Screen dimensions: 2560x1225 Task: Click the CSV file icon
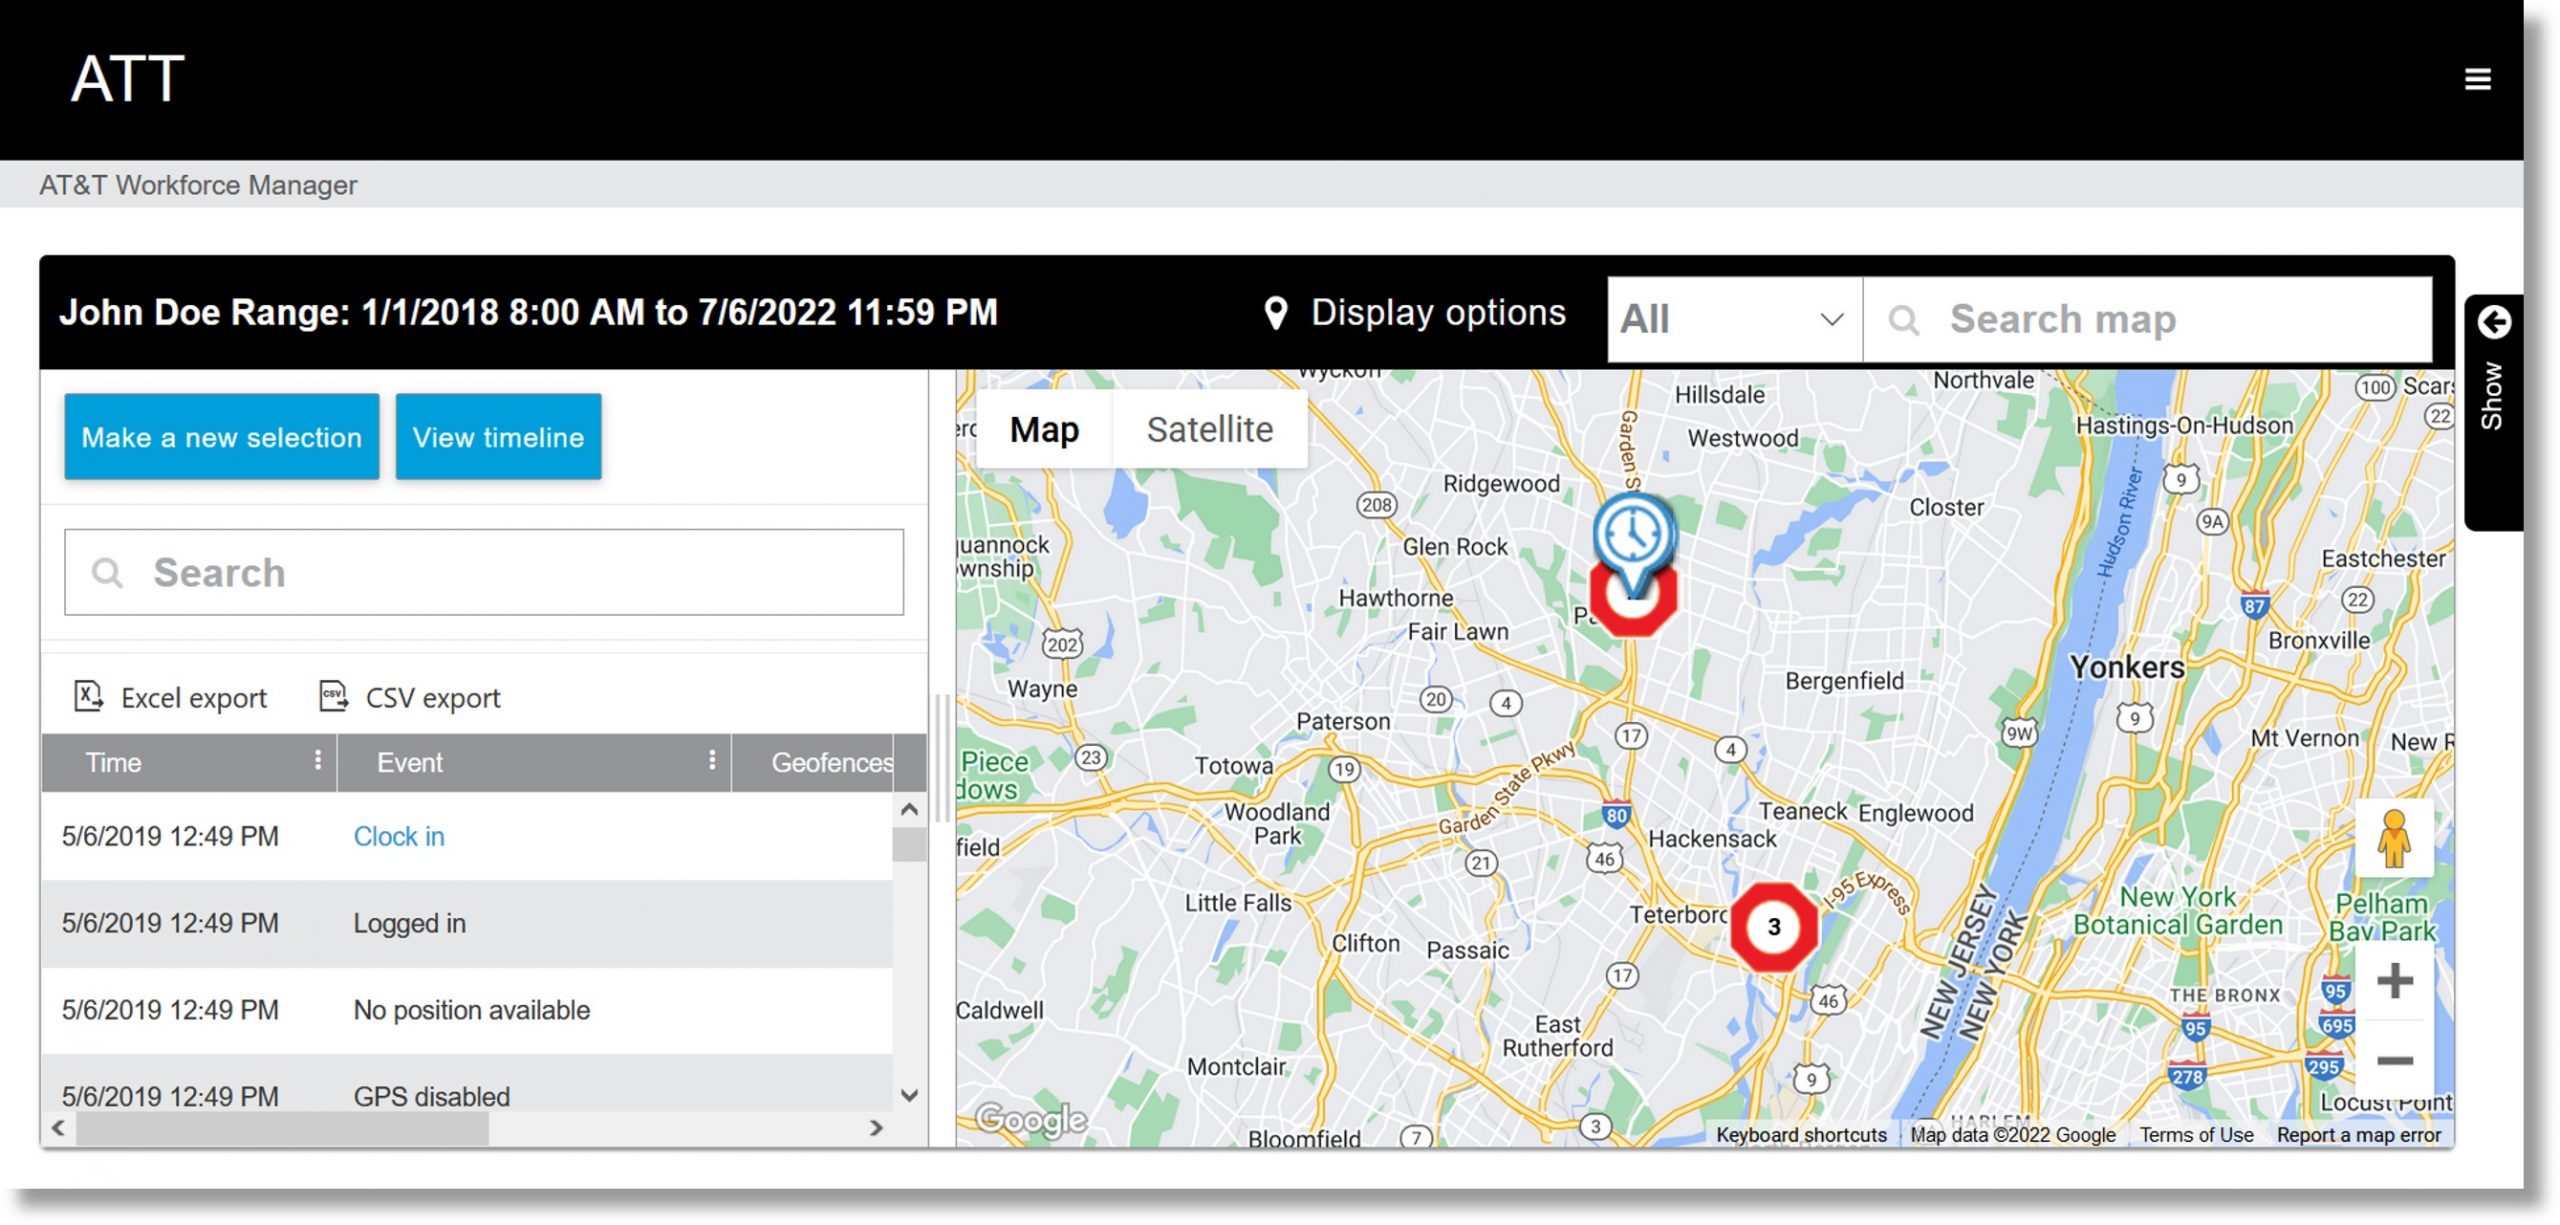coord(333,695)
